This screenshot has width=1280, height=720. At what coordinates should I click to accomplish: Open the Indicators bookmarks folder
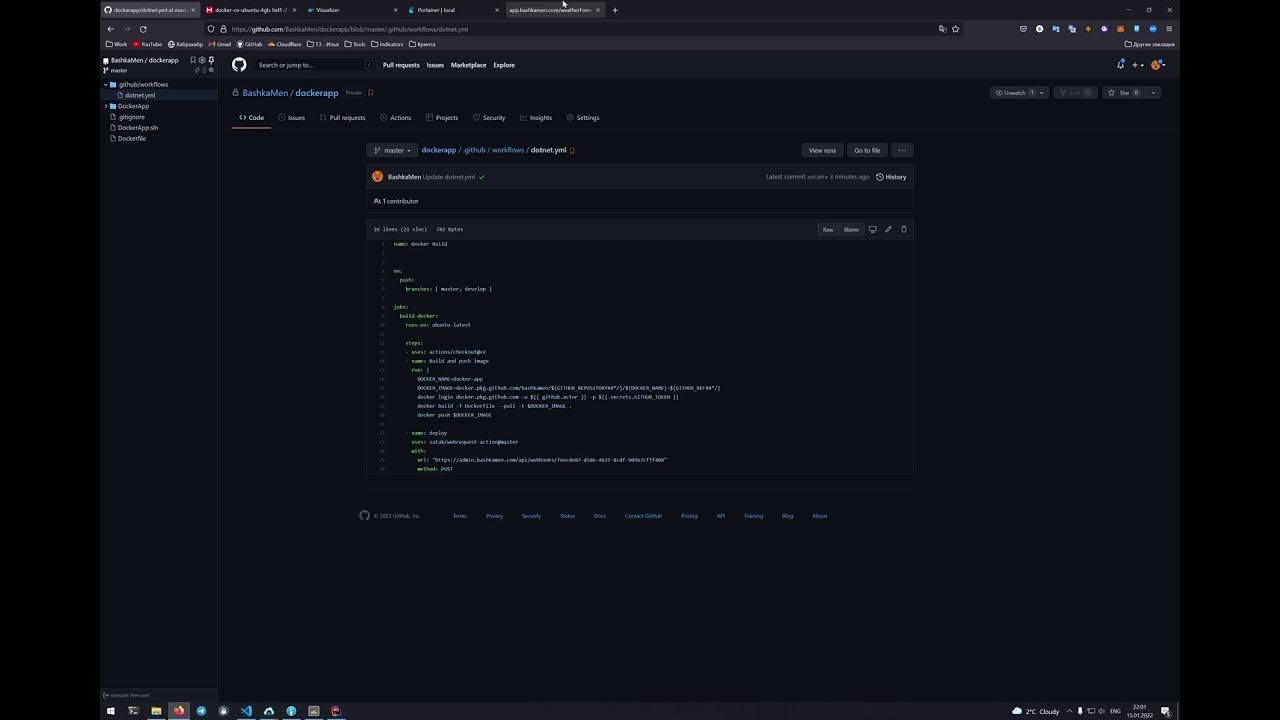click(387, 44)
